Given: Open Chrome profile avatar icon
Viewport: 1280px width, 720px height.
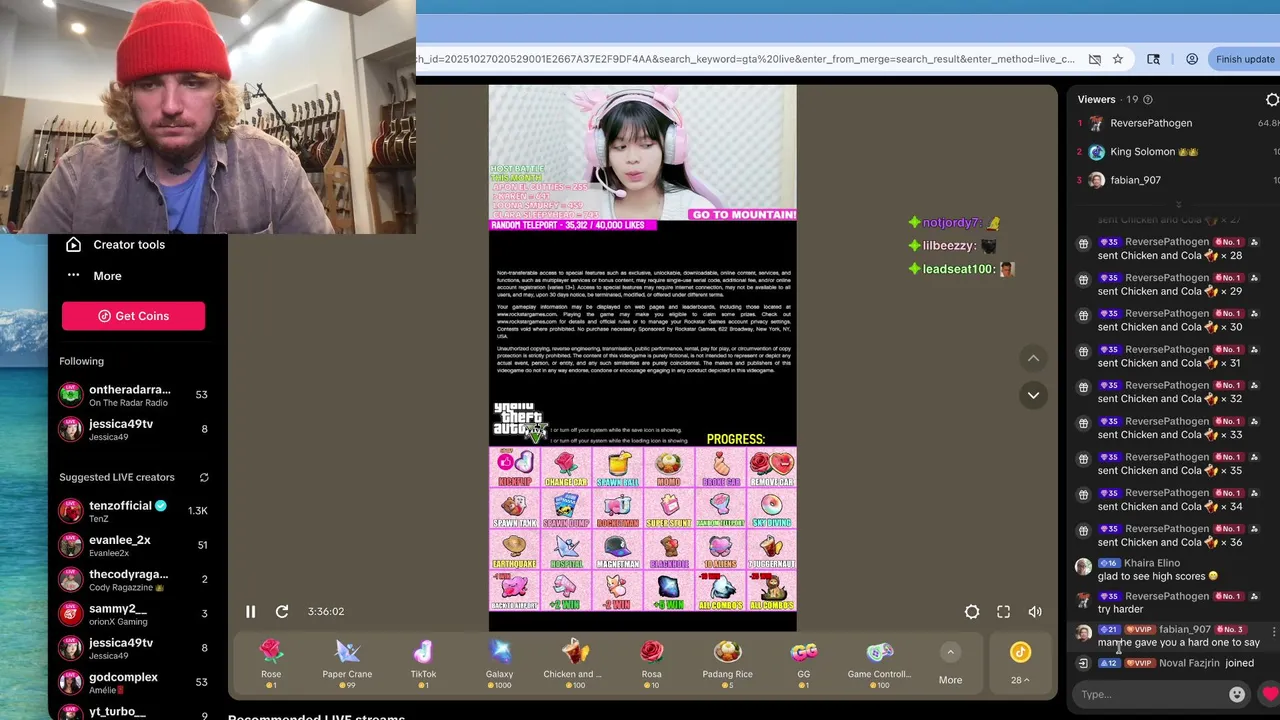Looking at the screenshot, I should click(x=1192, y=59).
